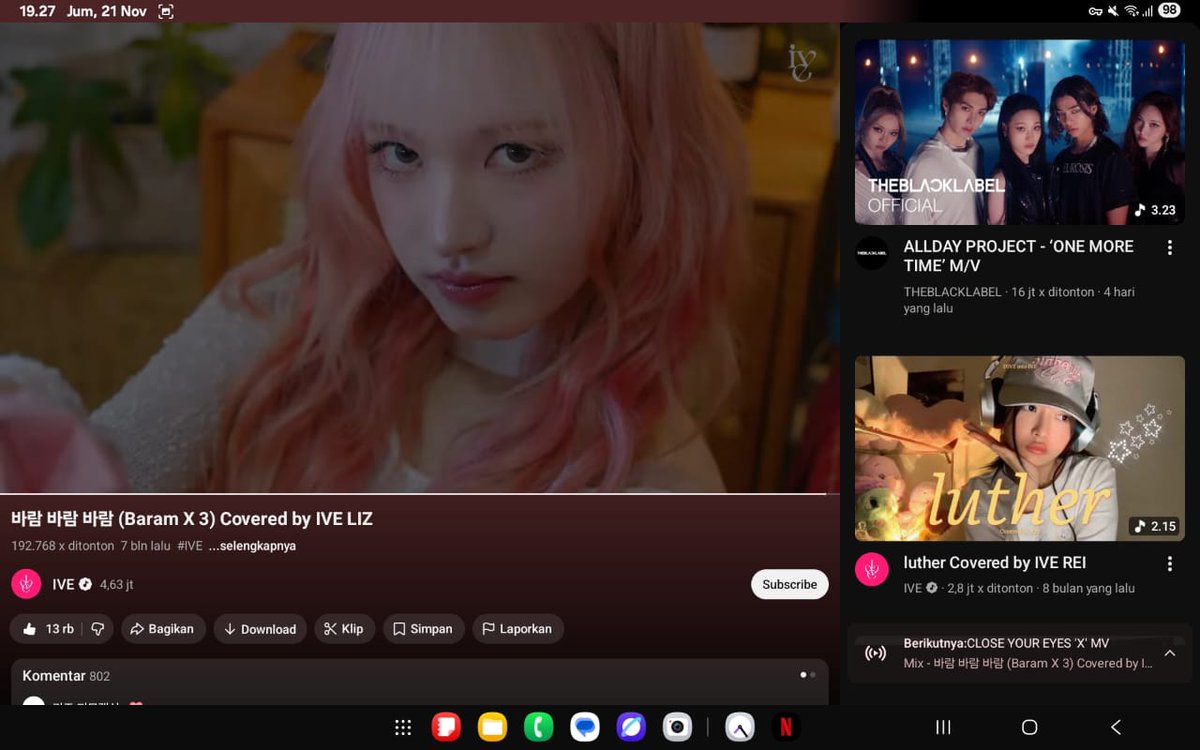Launch the purple Samsung Internet browser
Image resolution: width=1200 pixels, height=750 pixels.
[631, 727]
